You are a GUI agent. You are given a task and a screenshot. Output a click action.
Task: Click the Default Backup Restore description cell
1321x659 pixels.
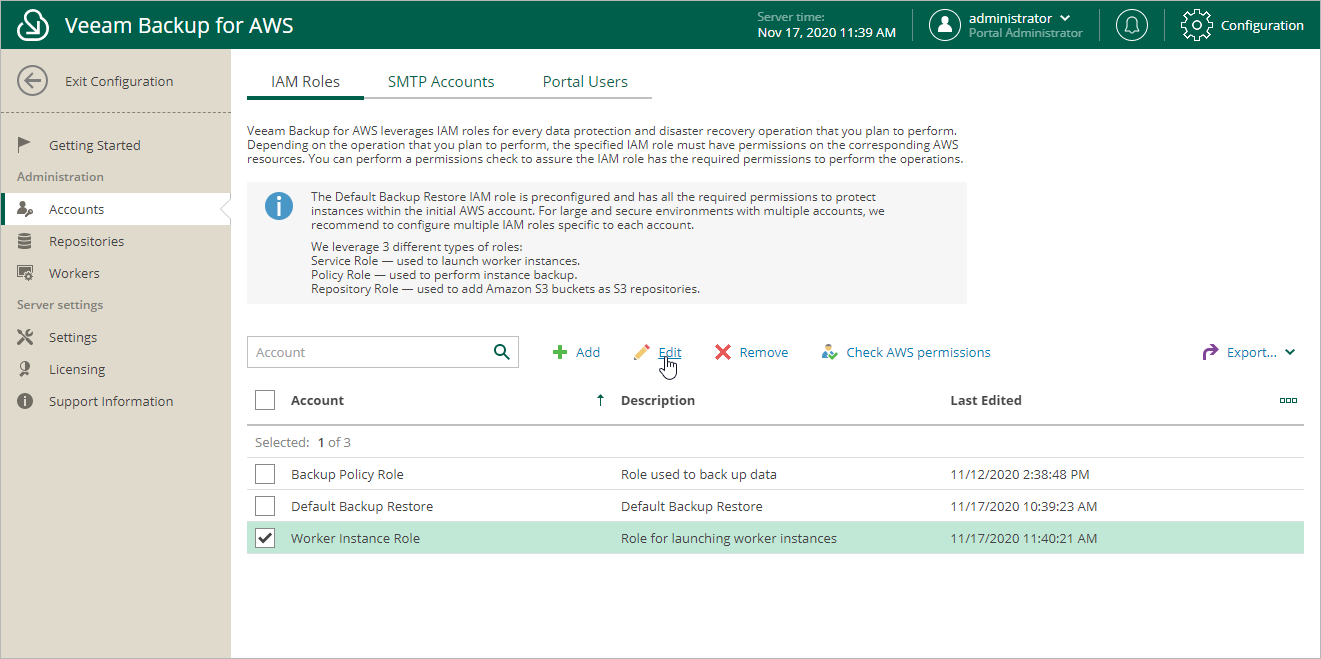coord(692,506)
